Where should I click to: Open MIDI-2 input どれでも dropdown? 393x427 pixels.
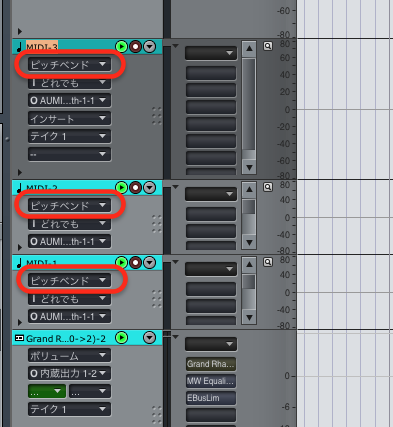[x=69, y=223]
